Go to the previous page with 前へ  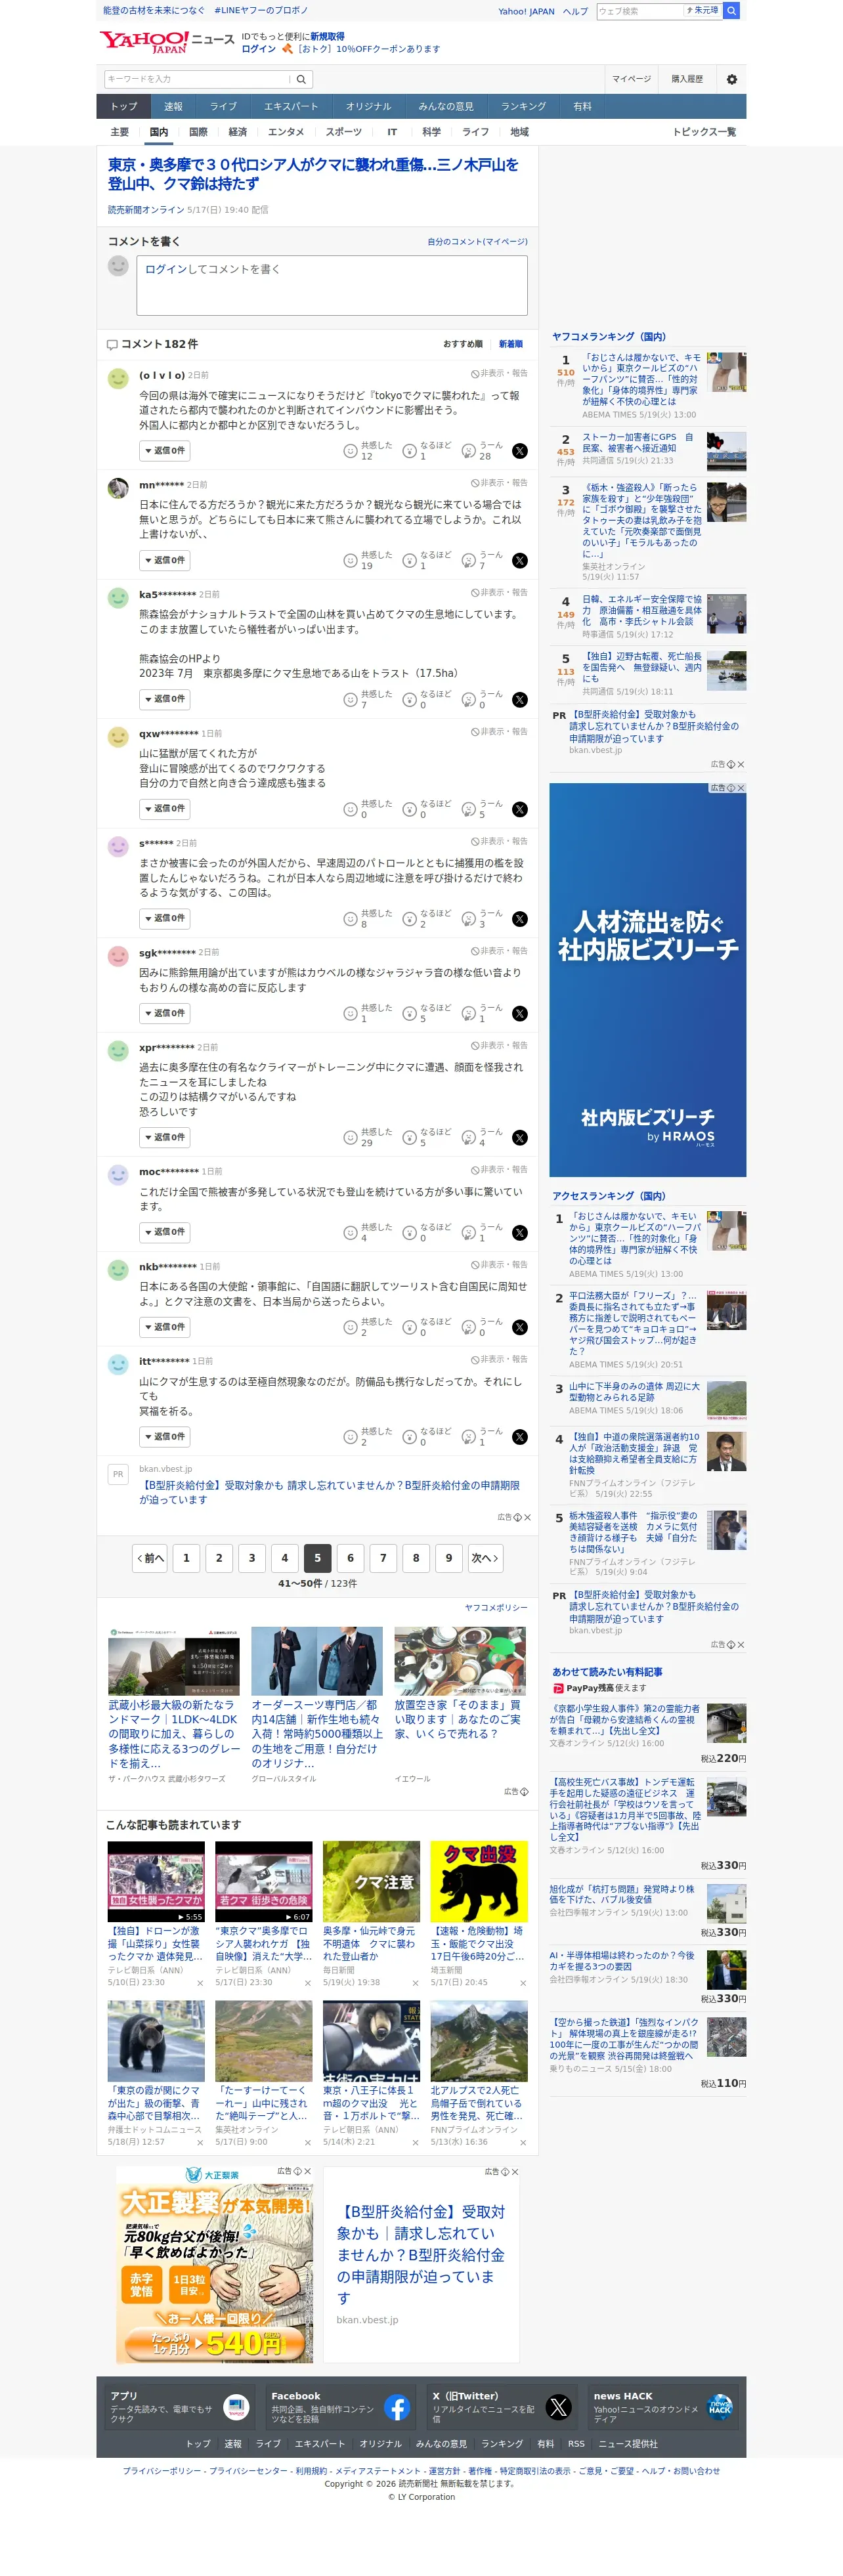point(150,1558)
